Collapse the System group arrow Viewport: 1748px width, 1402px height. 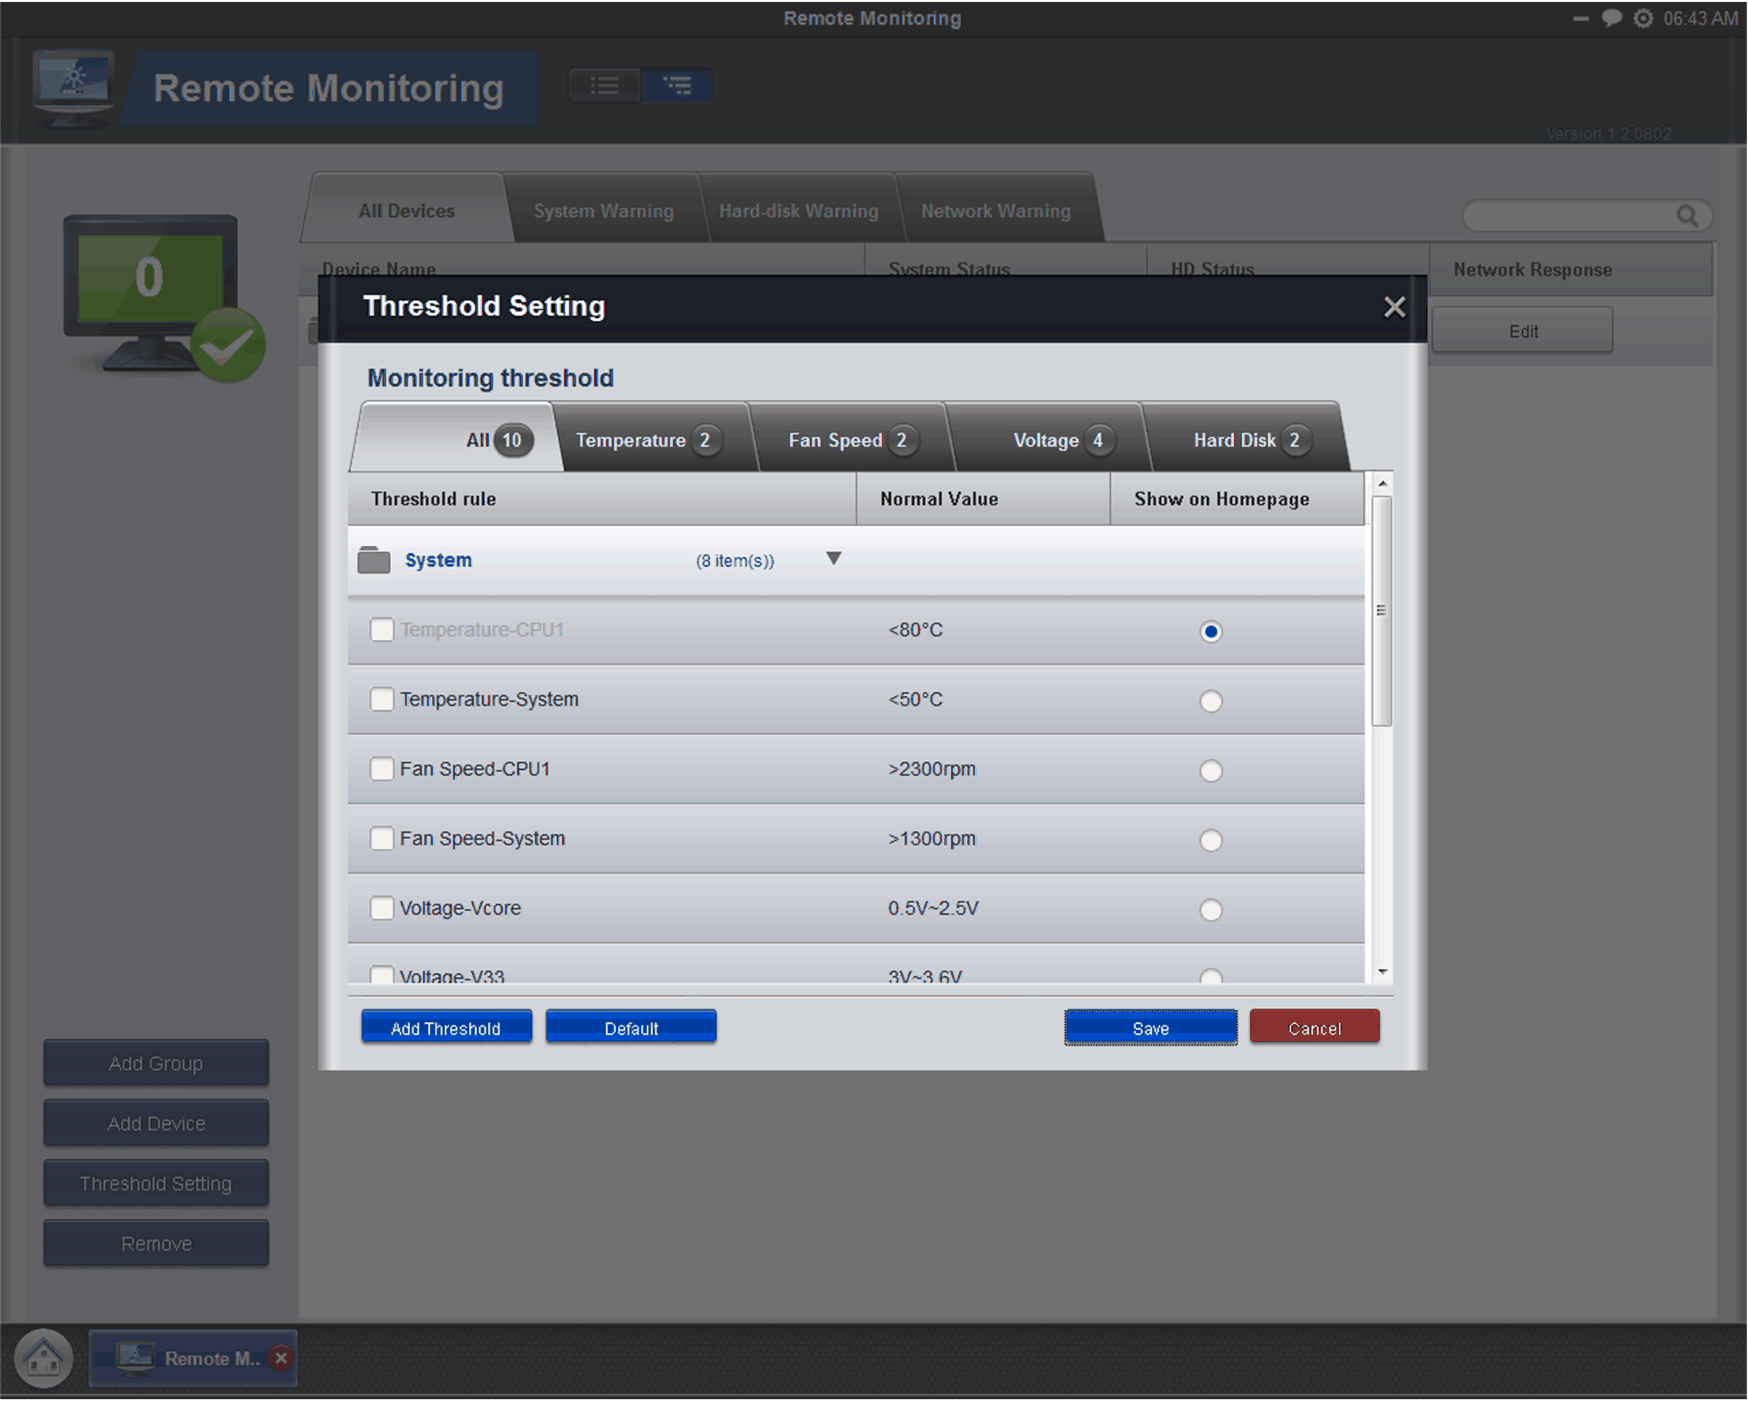[833, 559]
